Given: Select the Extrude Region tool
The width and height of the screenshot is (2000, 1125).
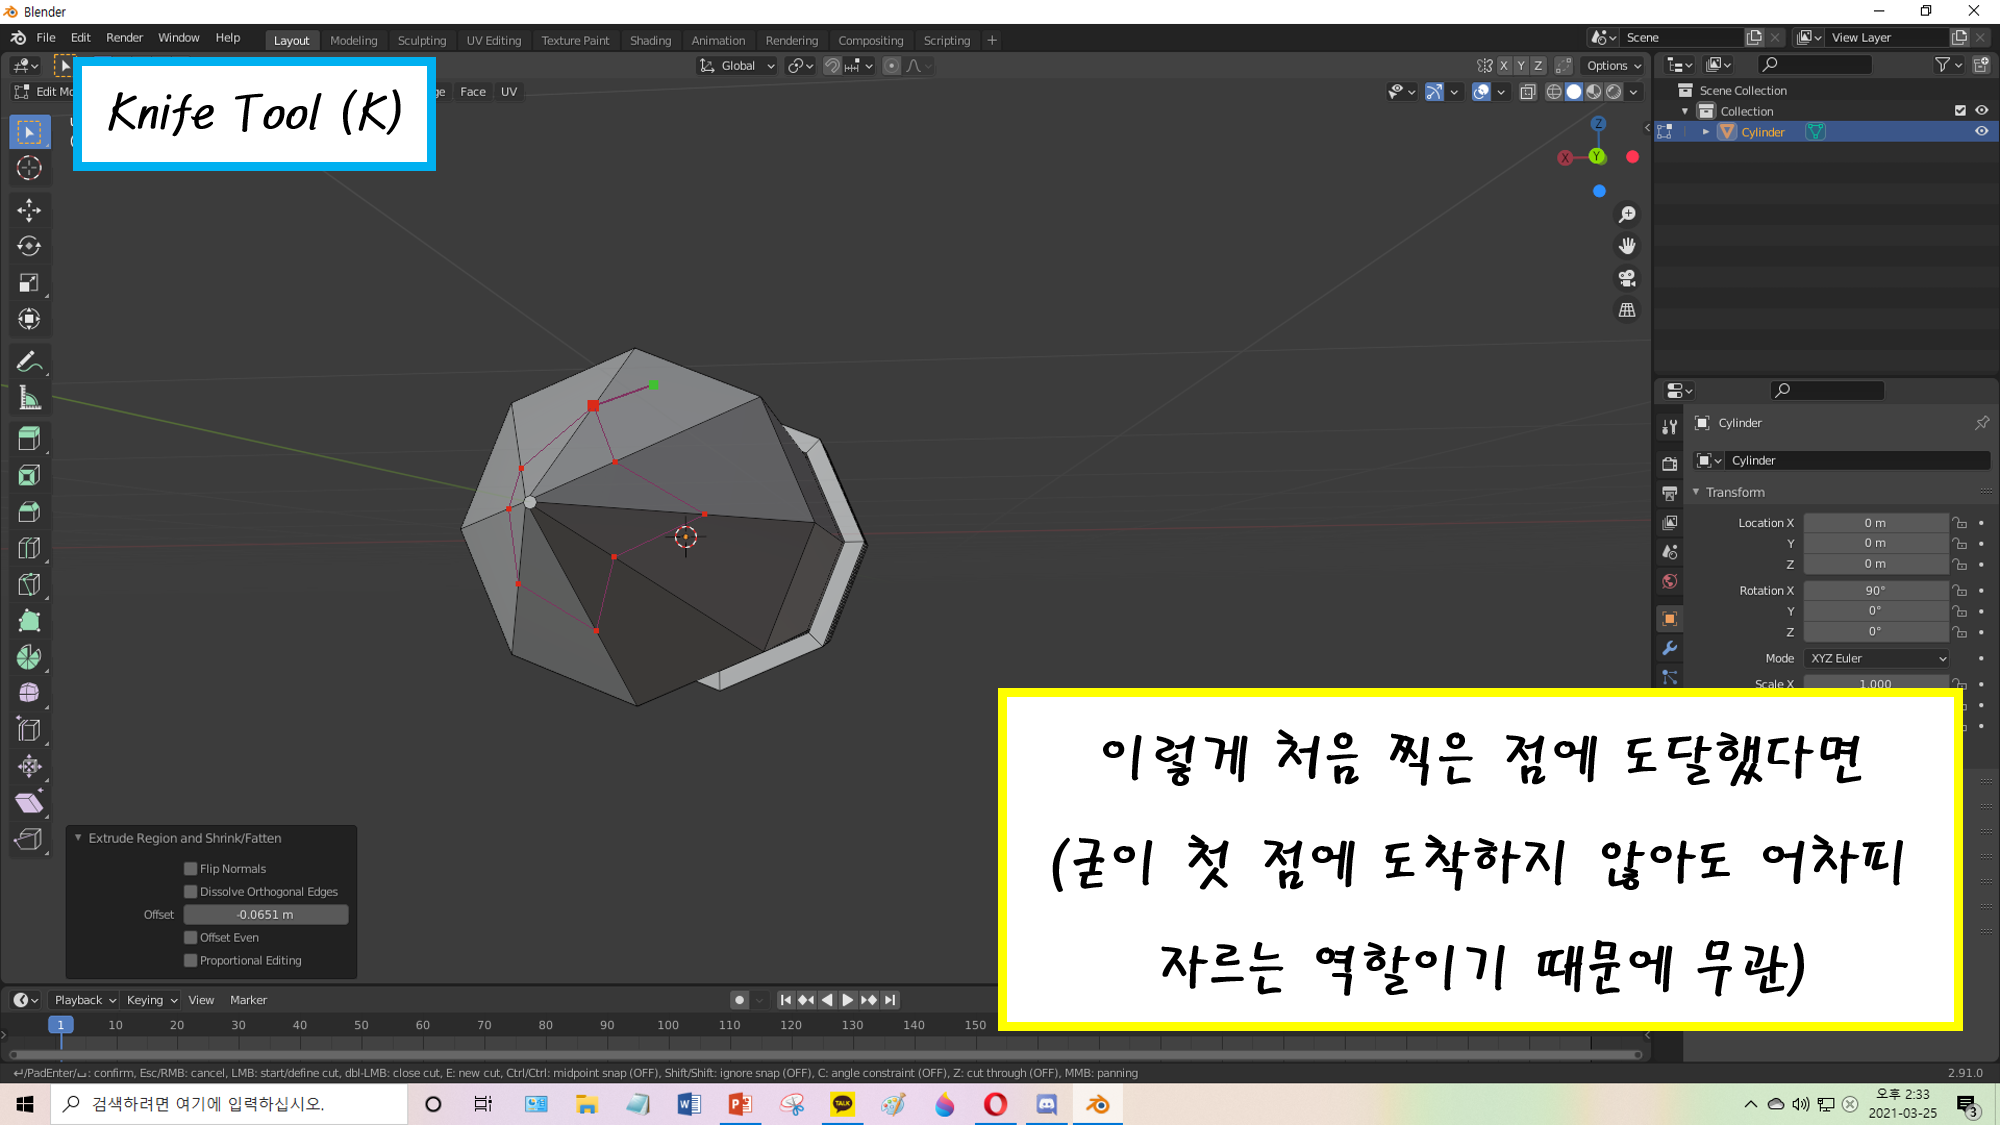Looking at the screenshot, I should 29,438.
